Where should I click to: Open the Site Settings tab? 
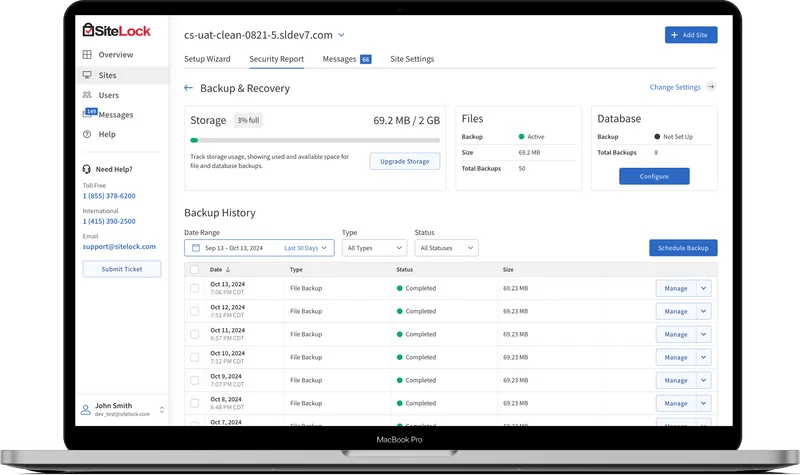[412, 59]
